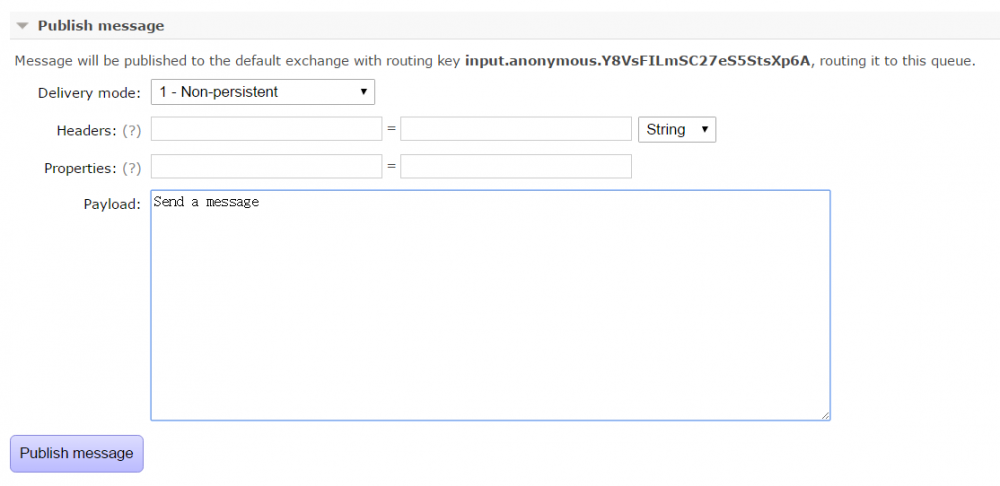Open the Headers (?) help hint
Image resolution: width=1000 pixels, height=486 pixels.
tap(131, 130)
